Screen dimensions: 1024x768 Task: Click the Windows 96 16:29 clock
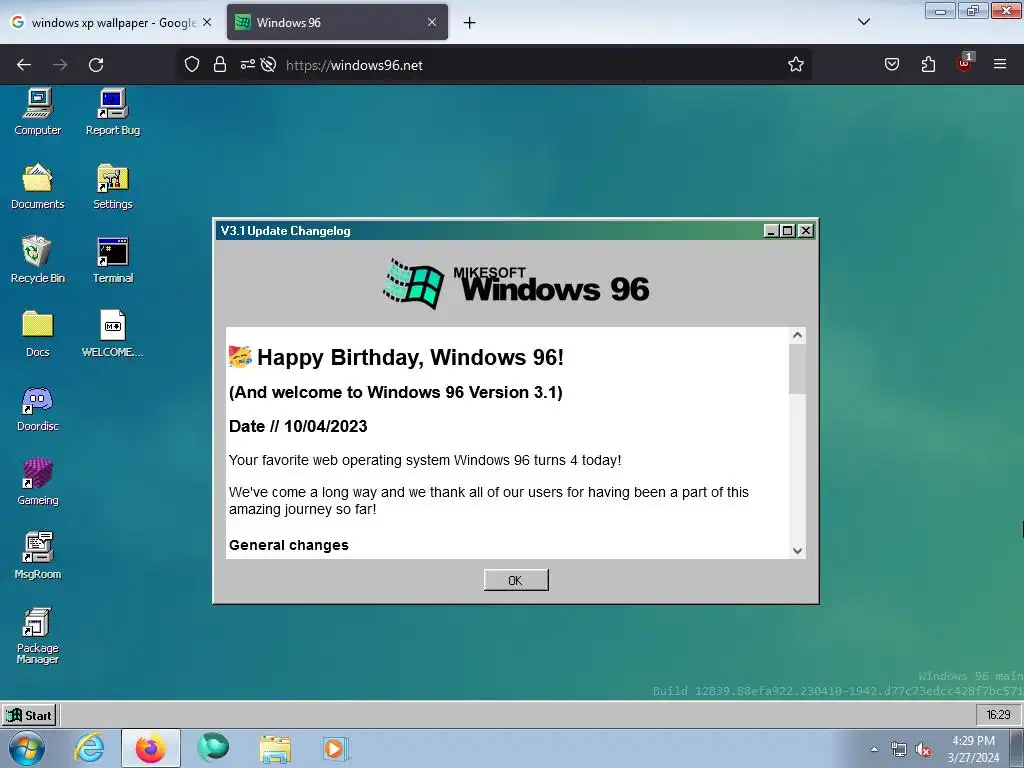coord(998,715)
